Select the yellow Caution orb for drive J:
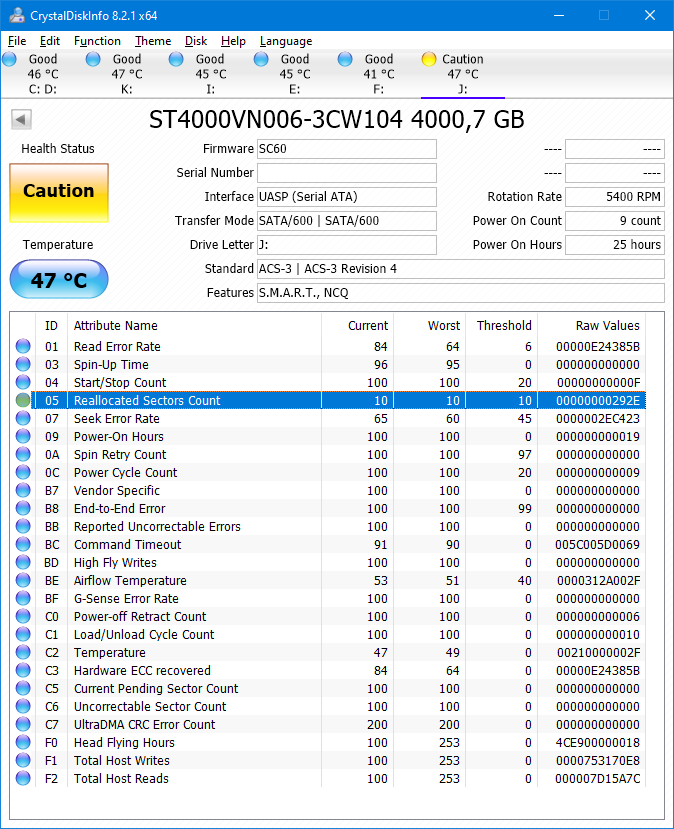The width and height of the screenshot is (674, 829). (429, 60)
